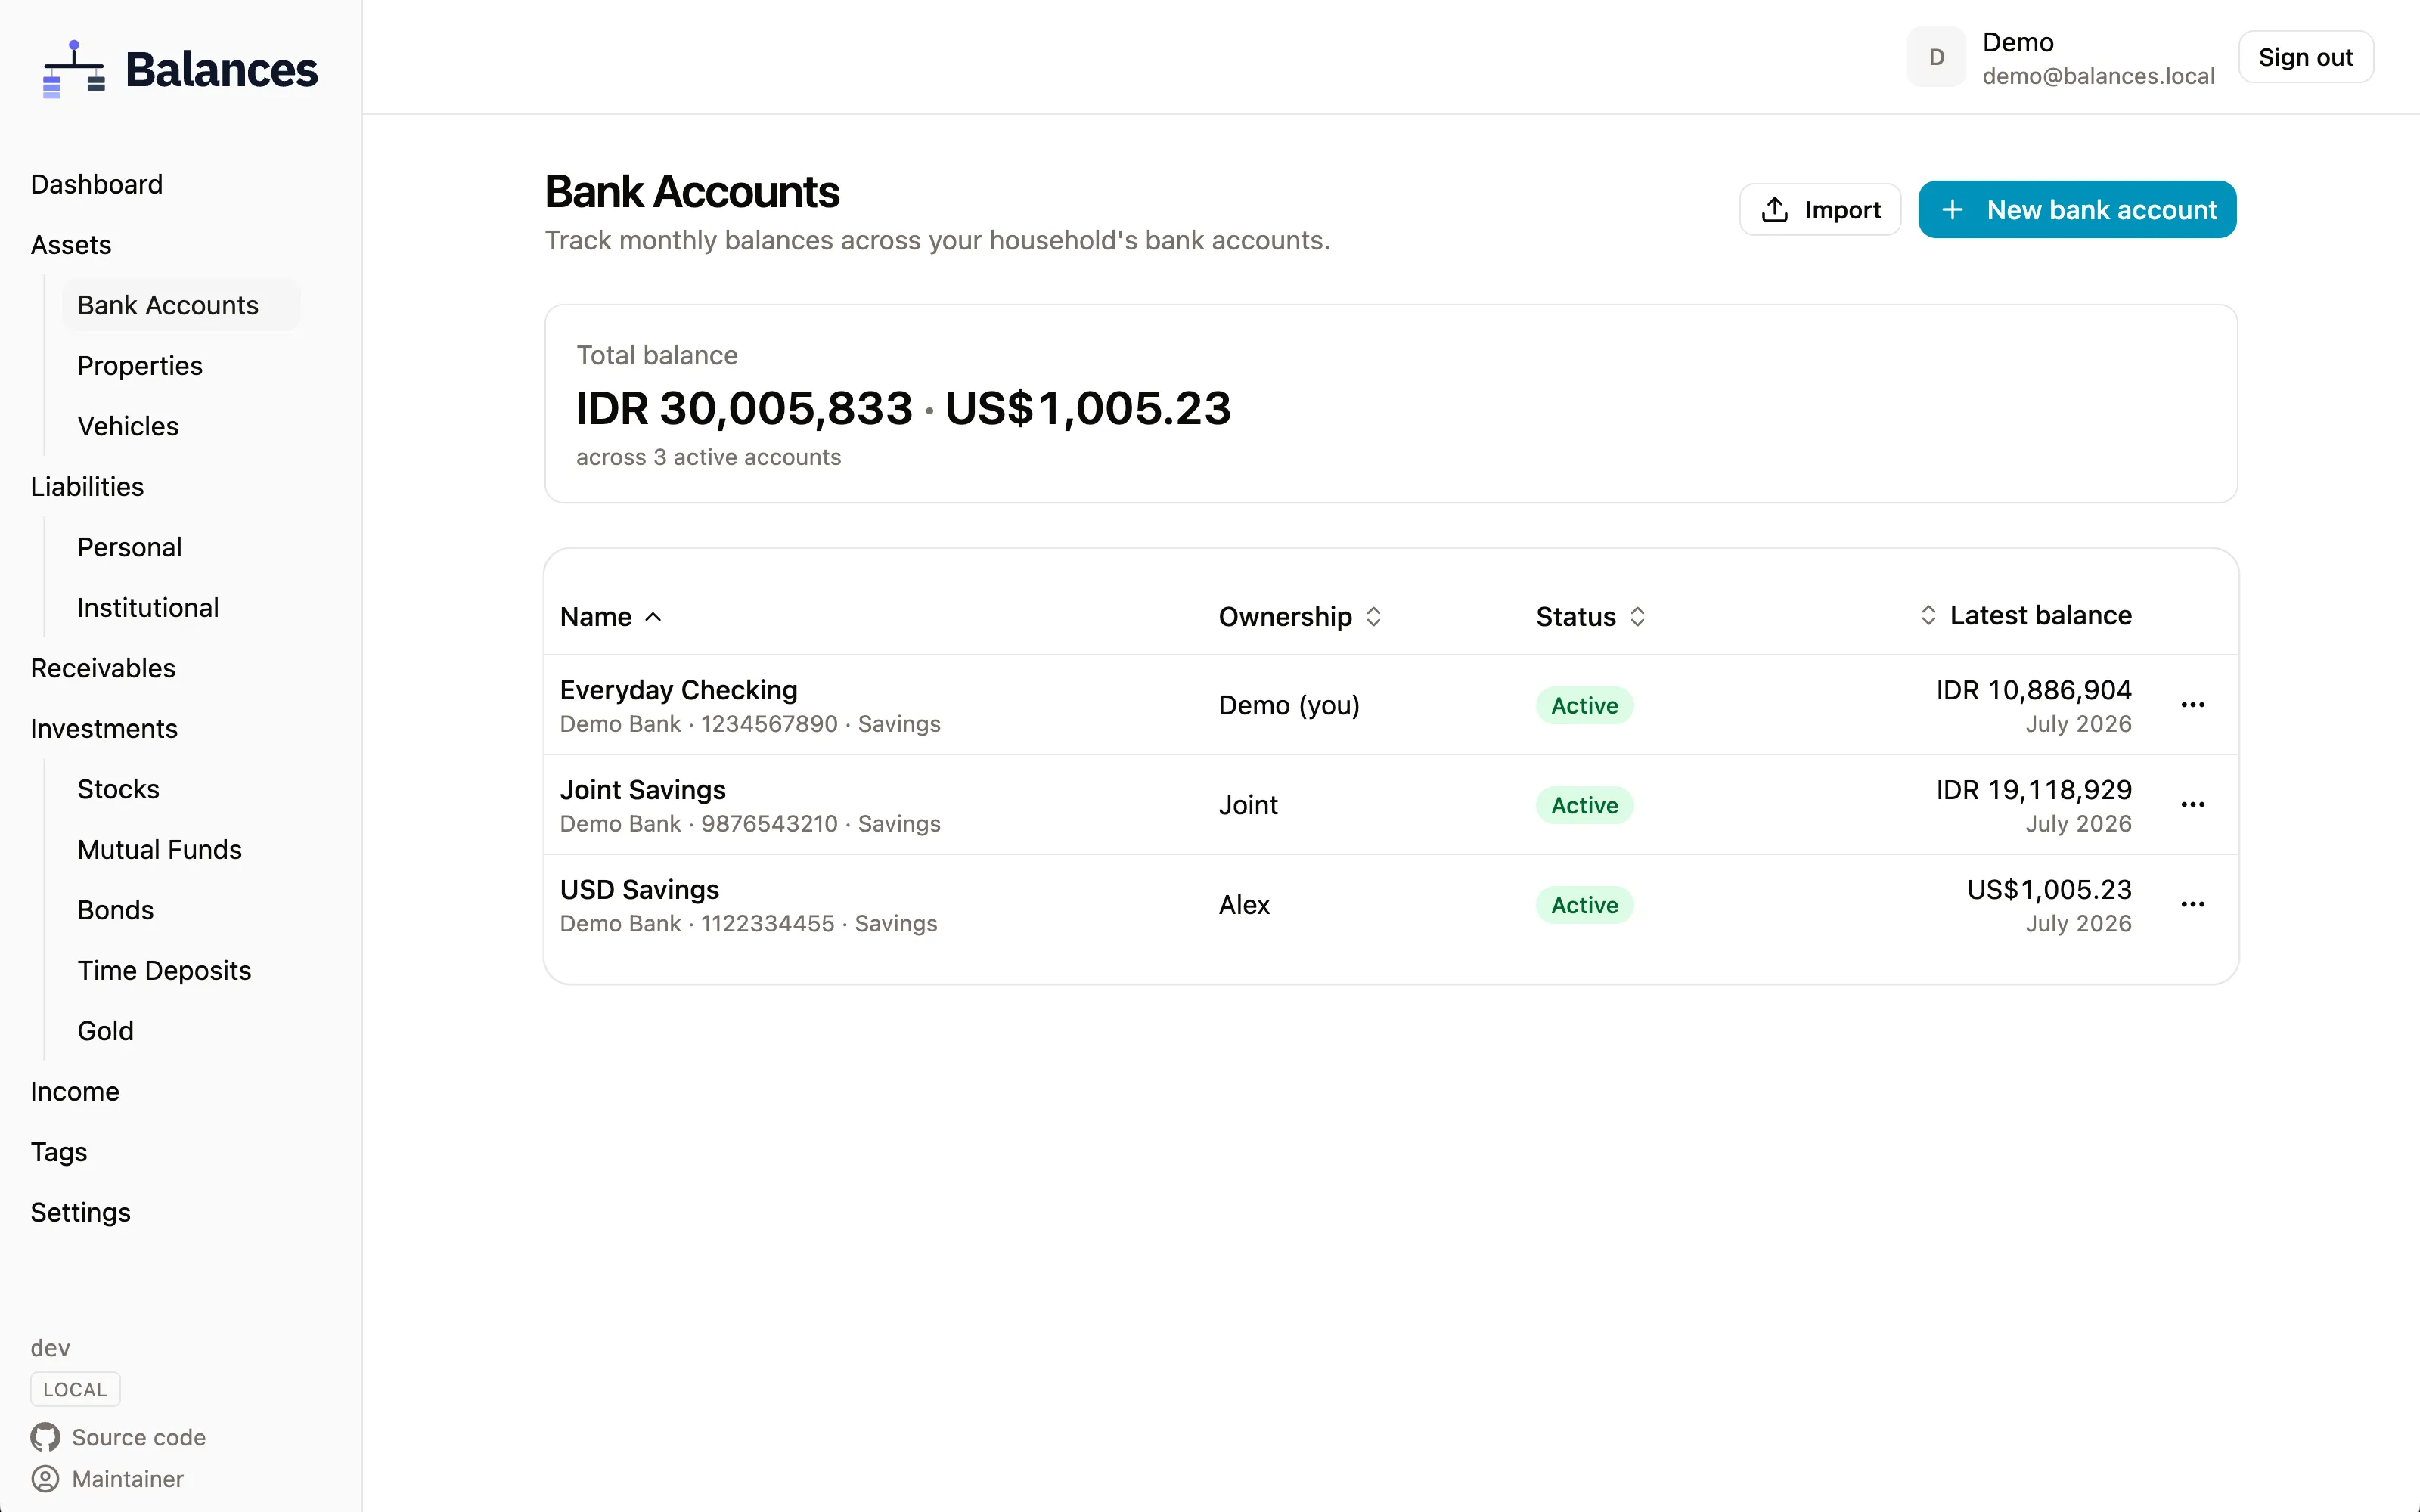The width and height of the screenshot is (2420, 1512).
Task: Click the Sign out button
Action: point(2305,58)
